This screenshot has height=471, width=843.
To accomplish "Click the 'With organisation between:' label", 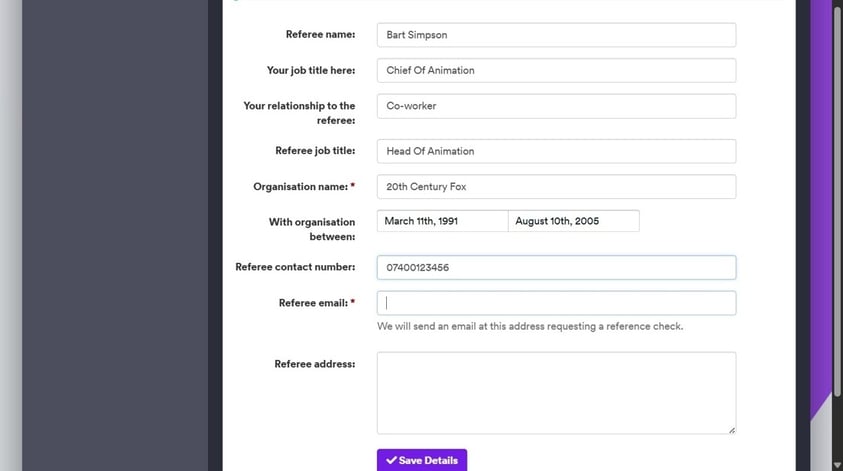I will (311, 229).
